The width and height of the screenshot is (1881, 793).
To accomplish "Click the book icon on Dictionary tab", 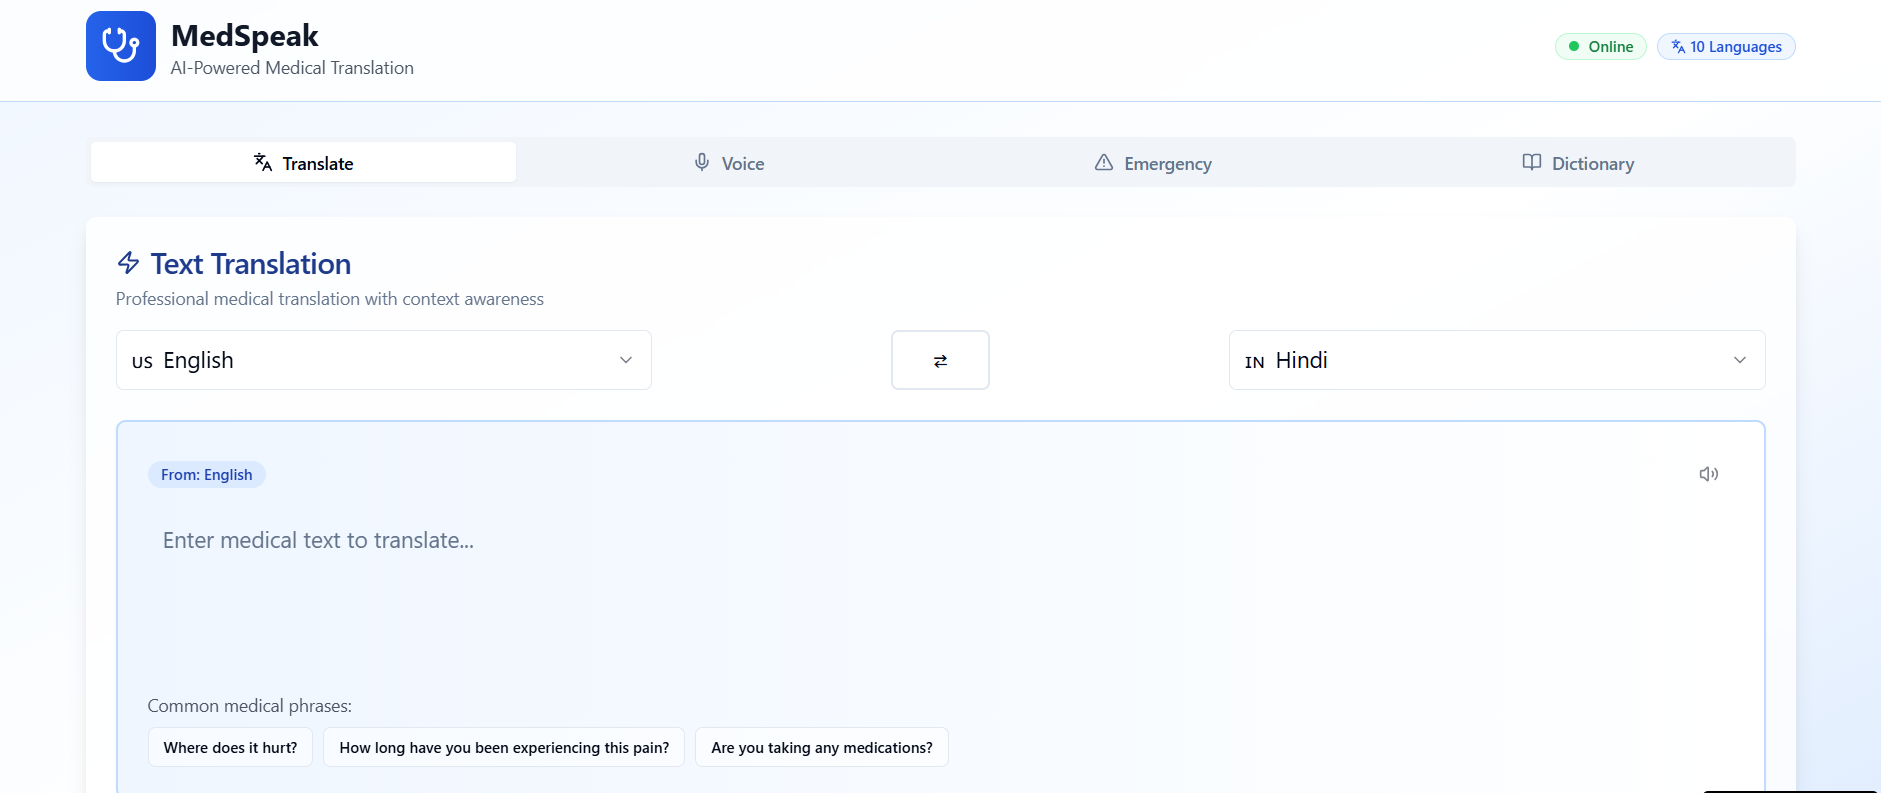I will (1532, 162).
